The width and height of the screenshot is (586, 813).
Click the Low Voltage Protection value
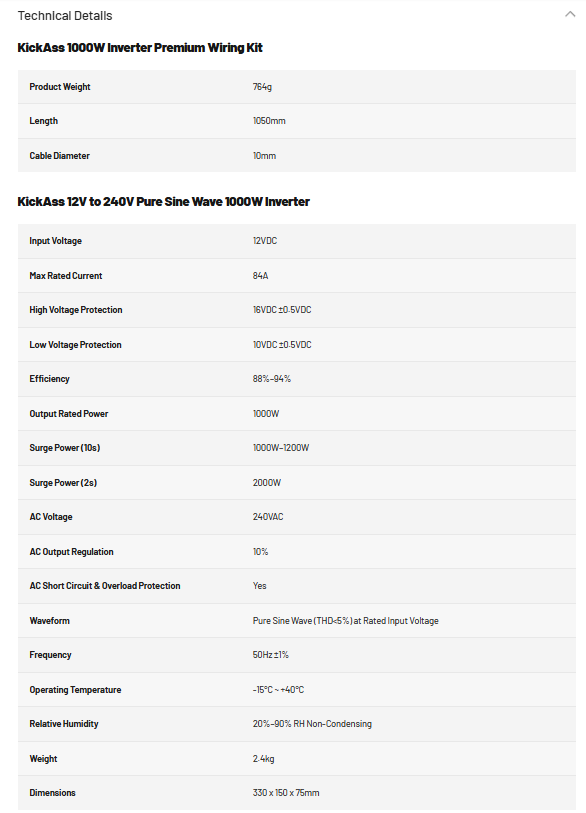(x=282, y=345)
